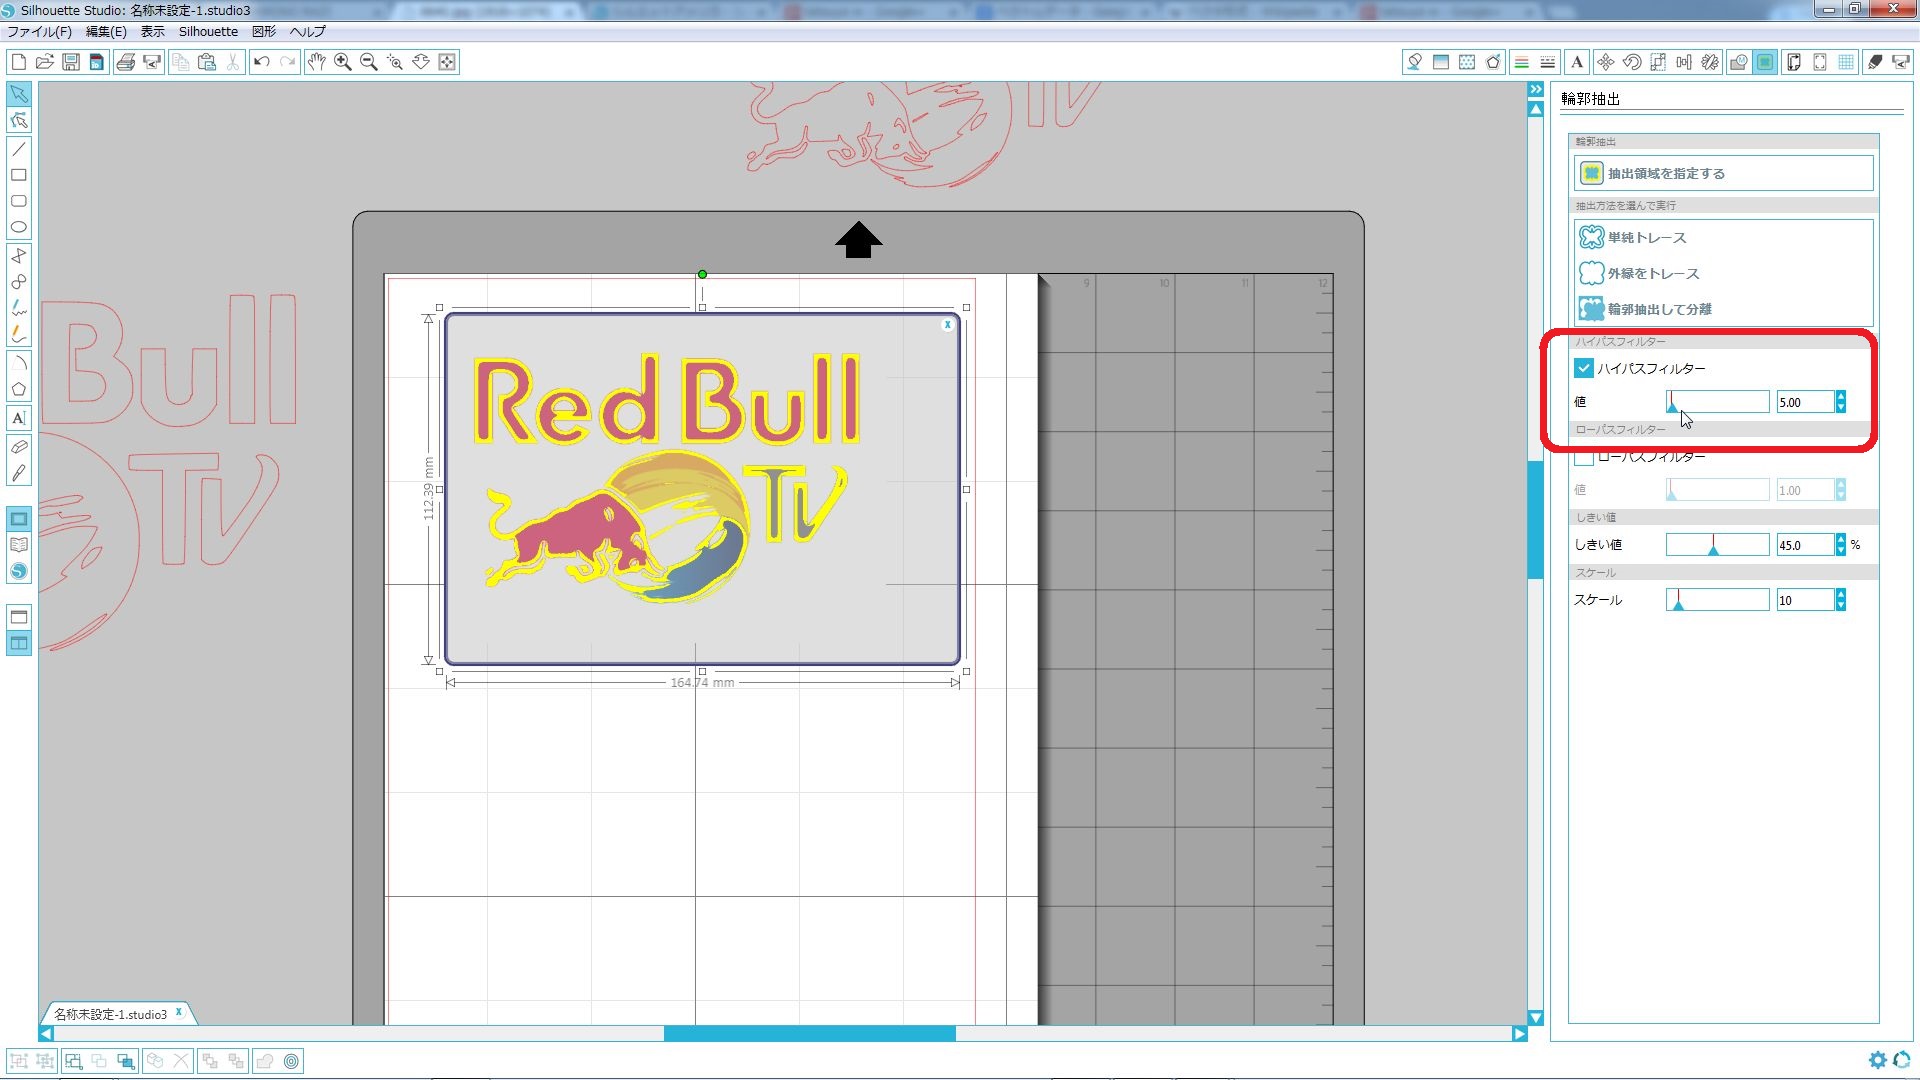Click the threshold value field 45.0

(x=1804, y=545)
